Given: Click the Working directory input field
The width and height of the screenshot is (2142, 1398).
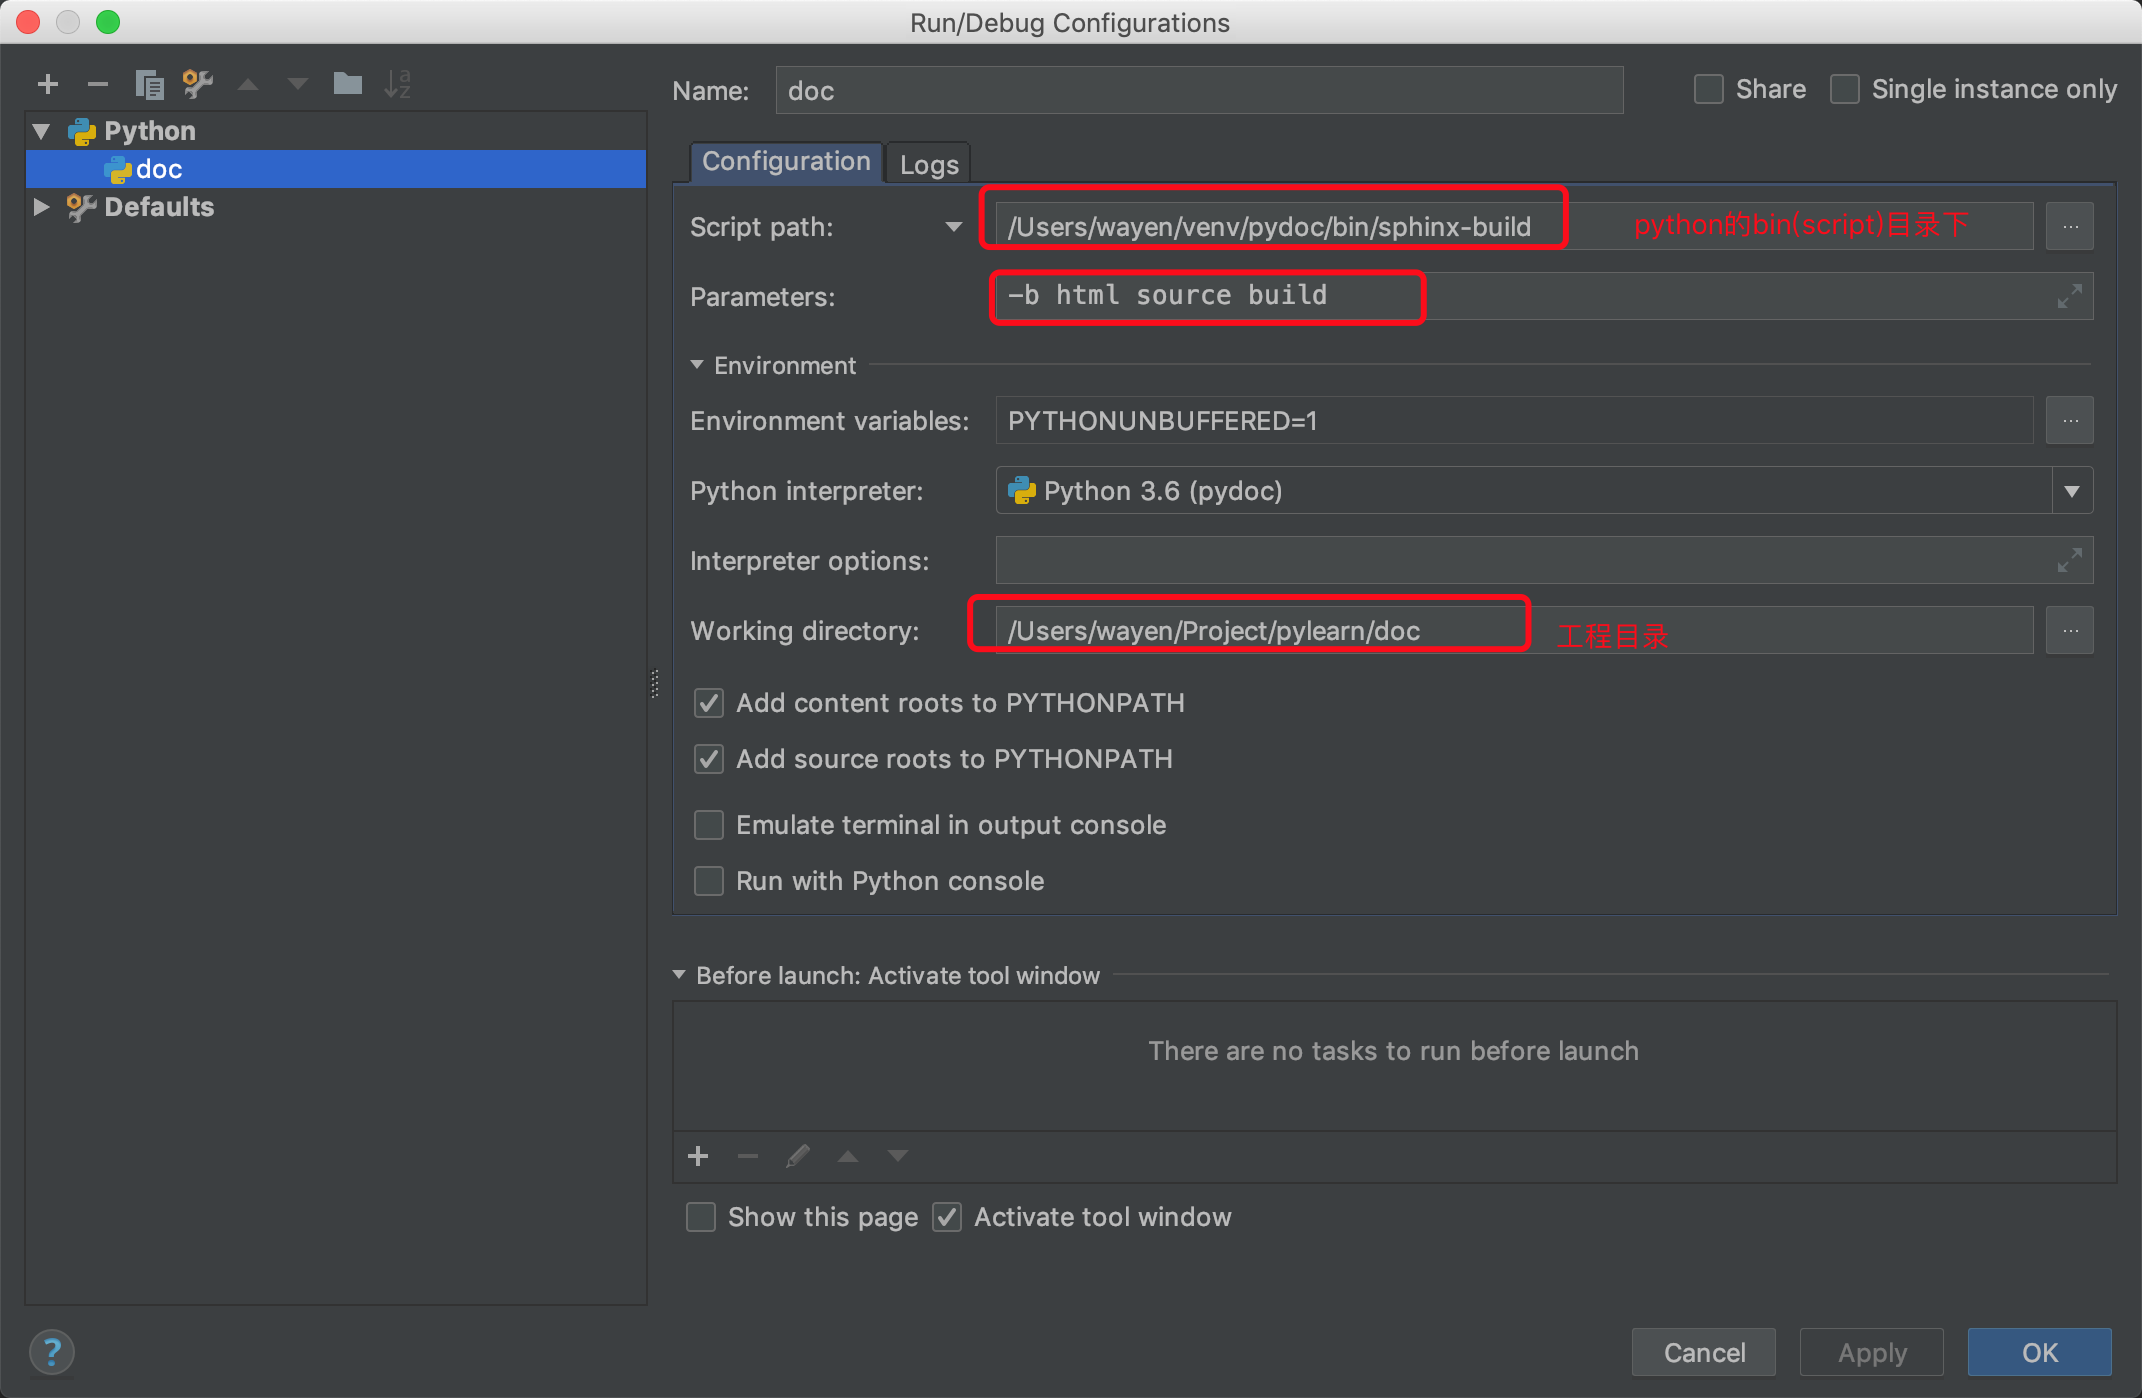Looking at the screenshot, I should pos(1514,631).
